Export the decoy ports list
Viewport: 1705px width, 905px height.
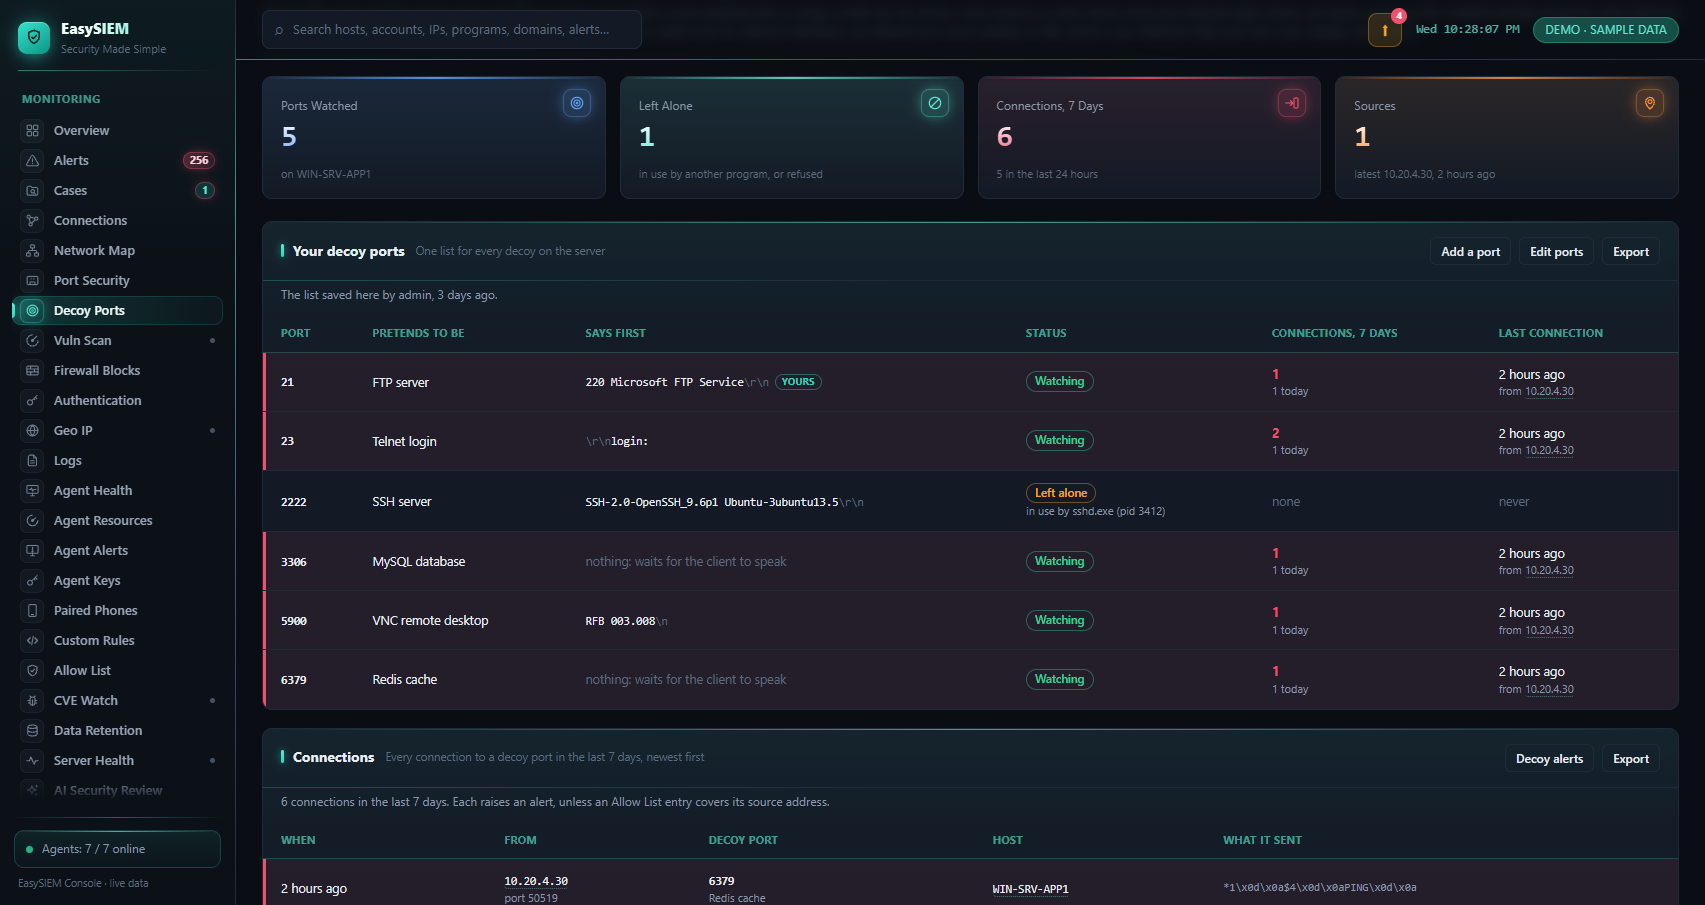(x=1631, y=252)
